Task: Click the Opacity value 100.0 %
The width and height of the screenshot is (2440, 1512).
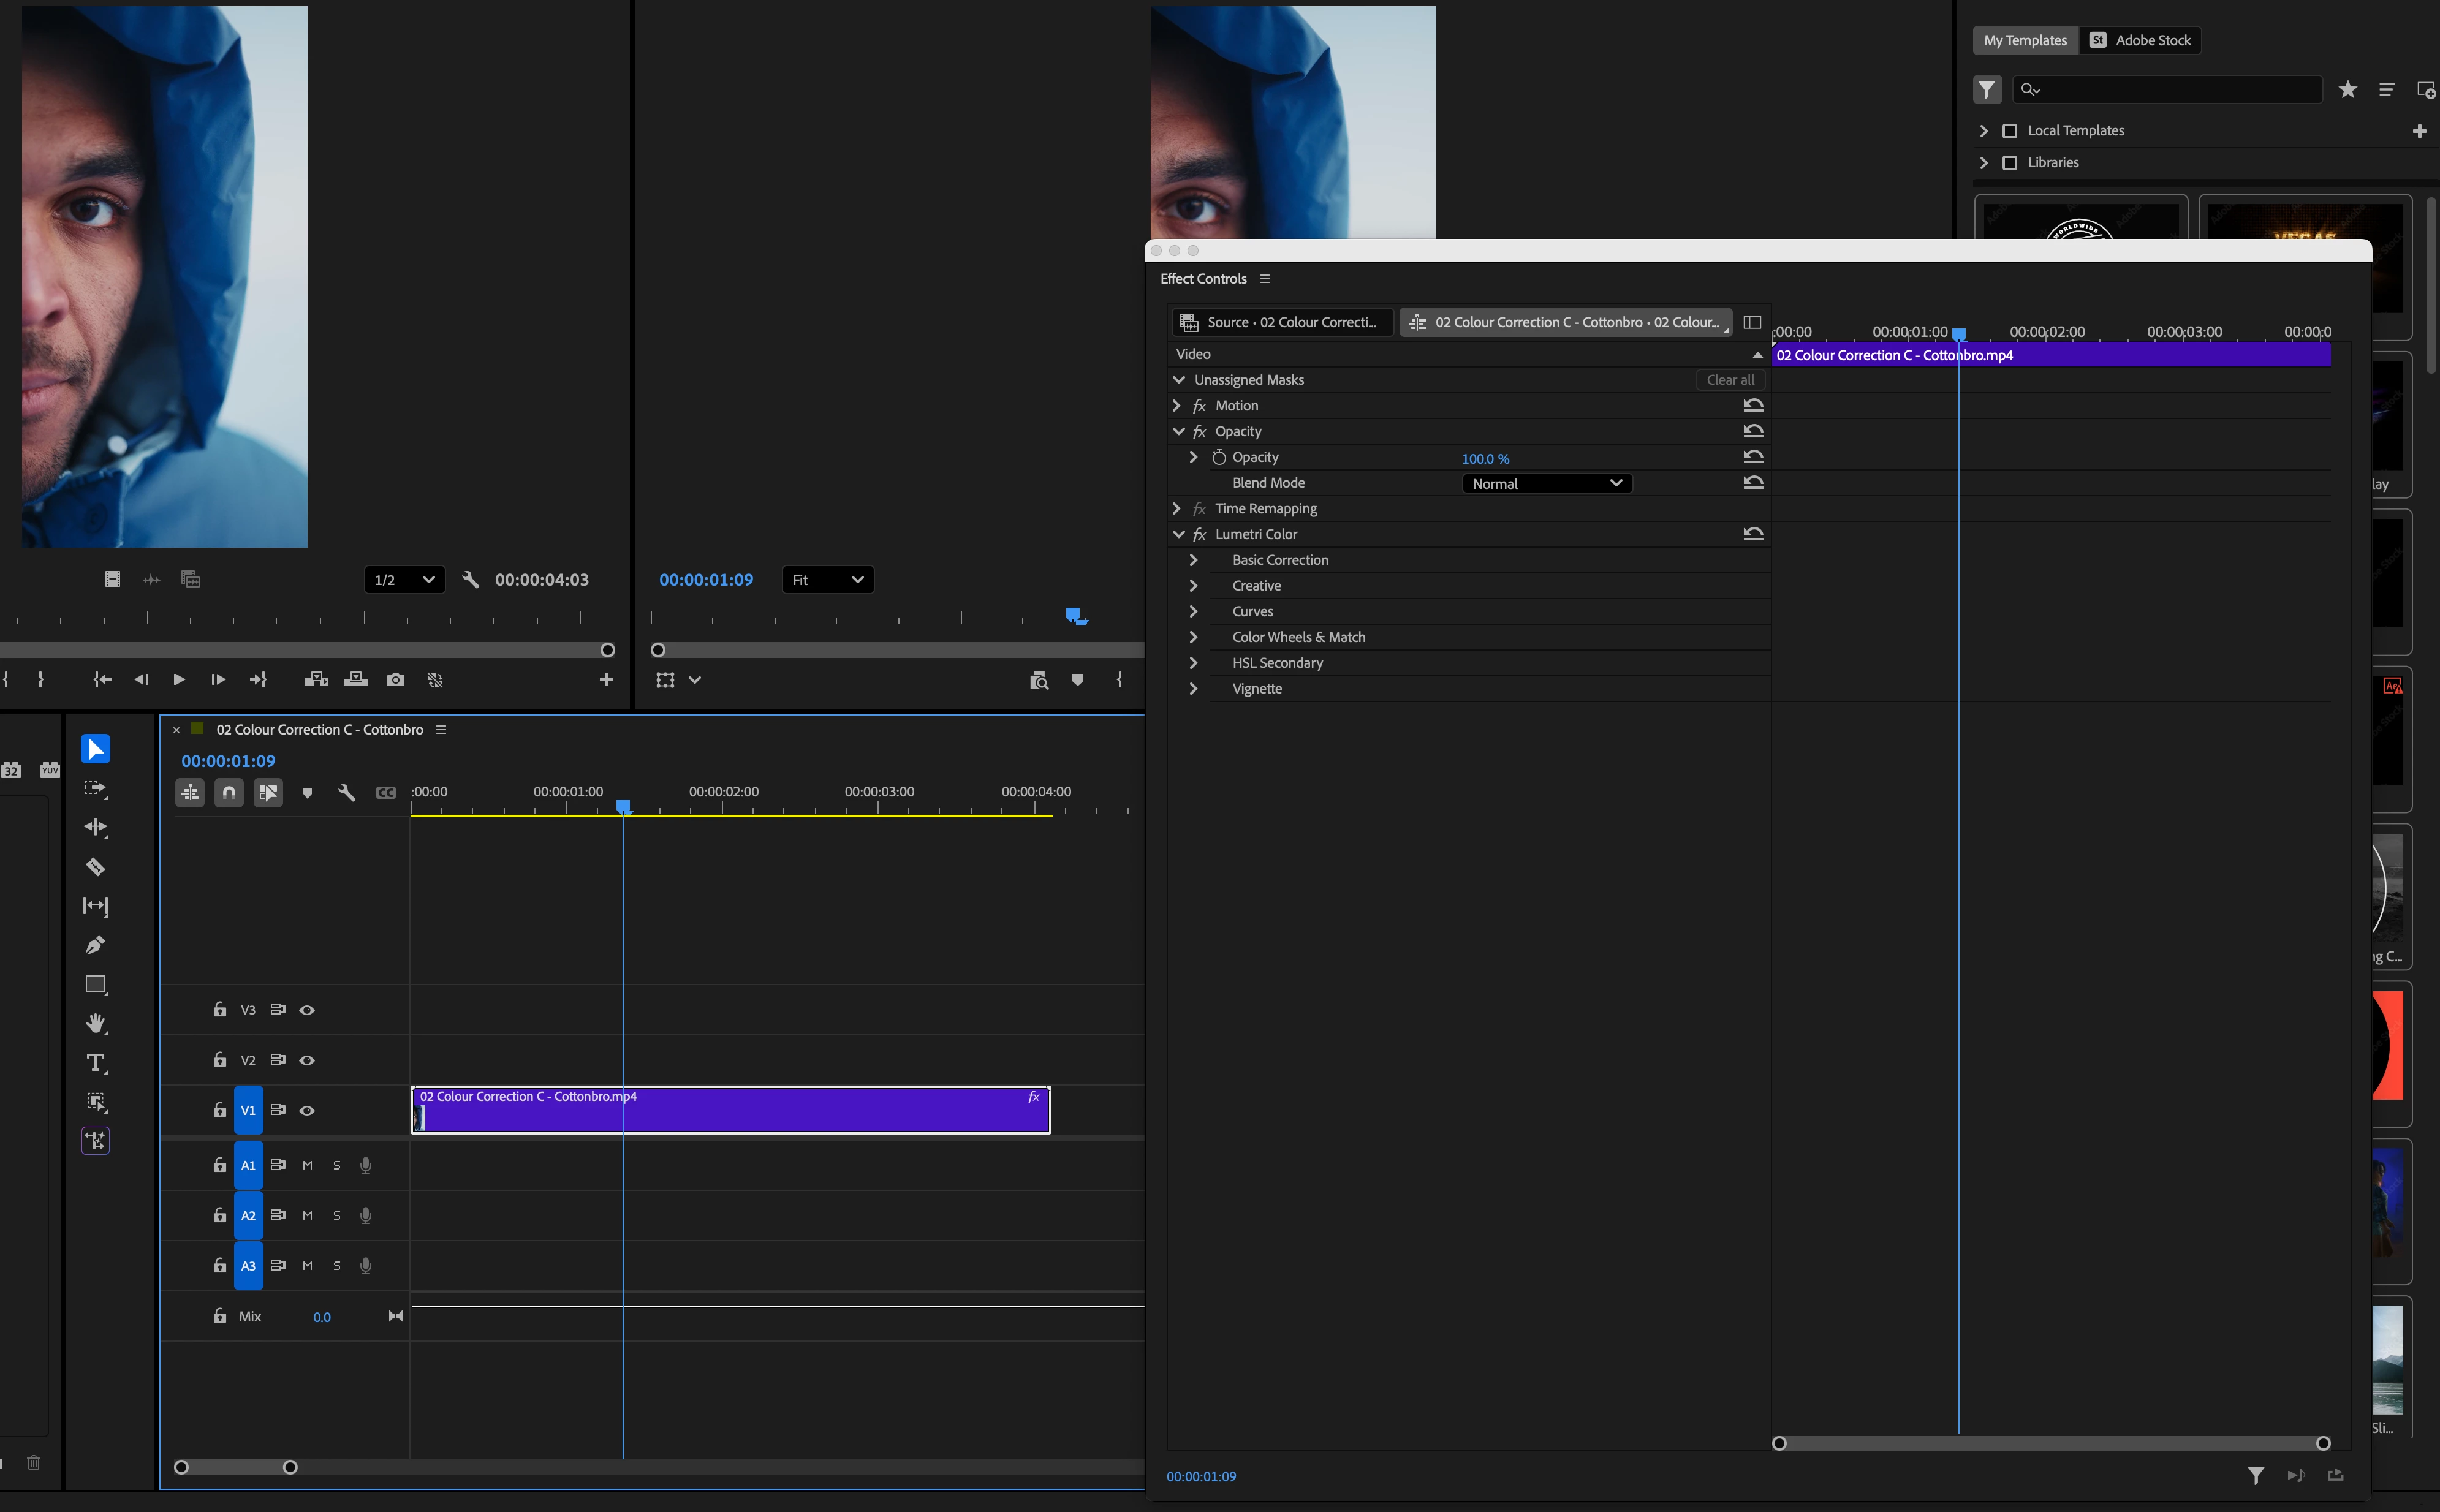Action: coord(1485,458)
